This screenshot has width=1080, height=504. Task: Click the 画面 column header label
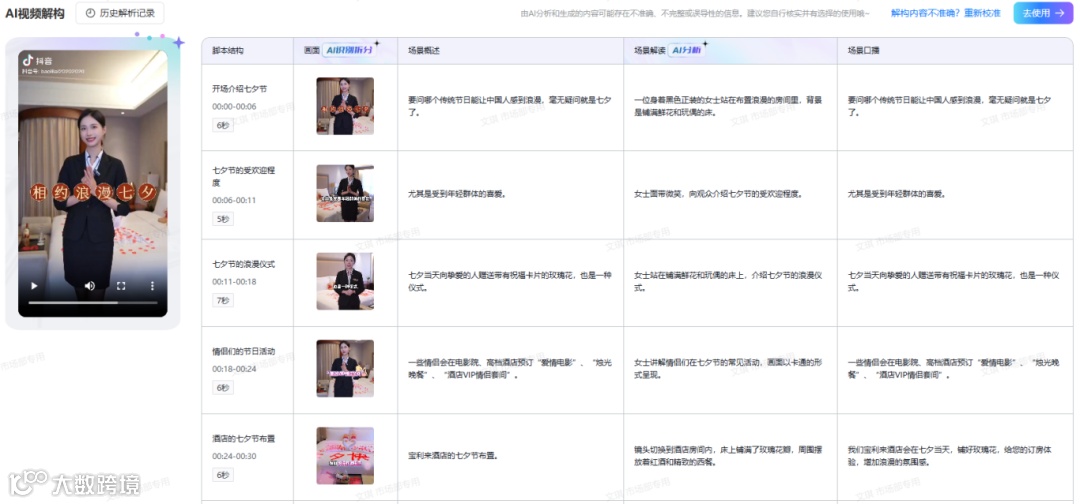click(311, 51)
